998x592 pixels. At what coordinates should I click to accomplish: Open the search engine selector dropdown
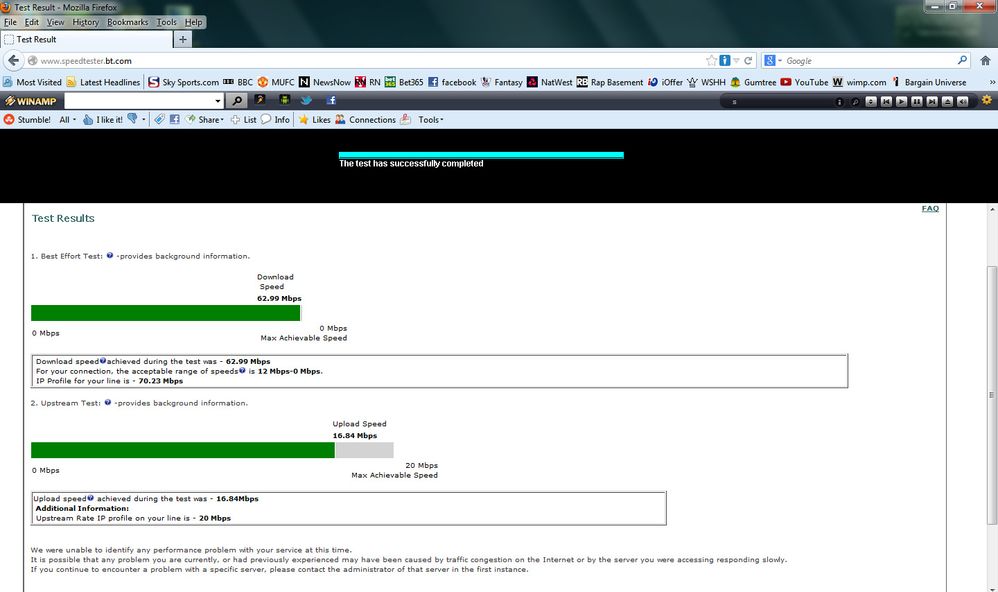pos(773,60)
